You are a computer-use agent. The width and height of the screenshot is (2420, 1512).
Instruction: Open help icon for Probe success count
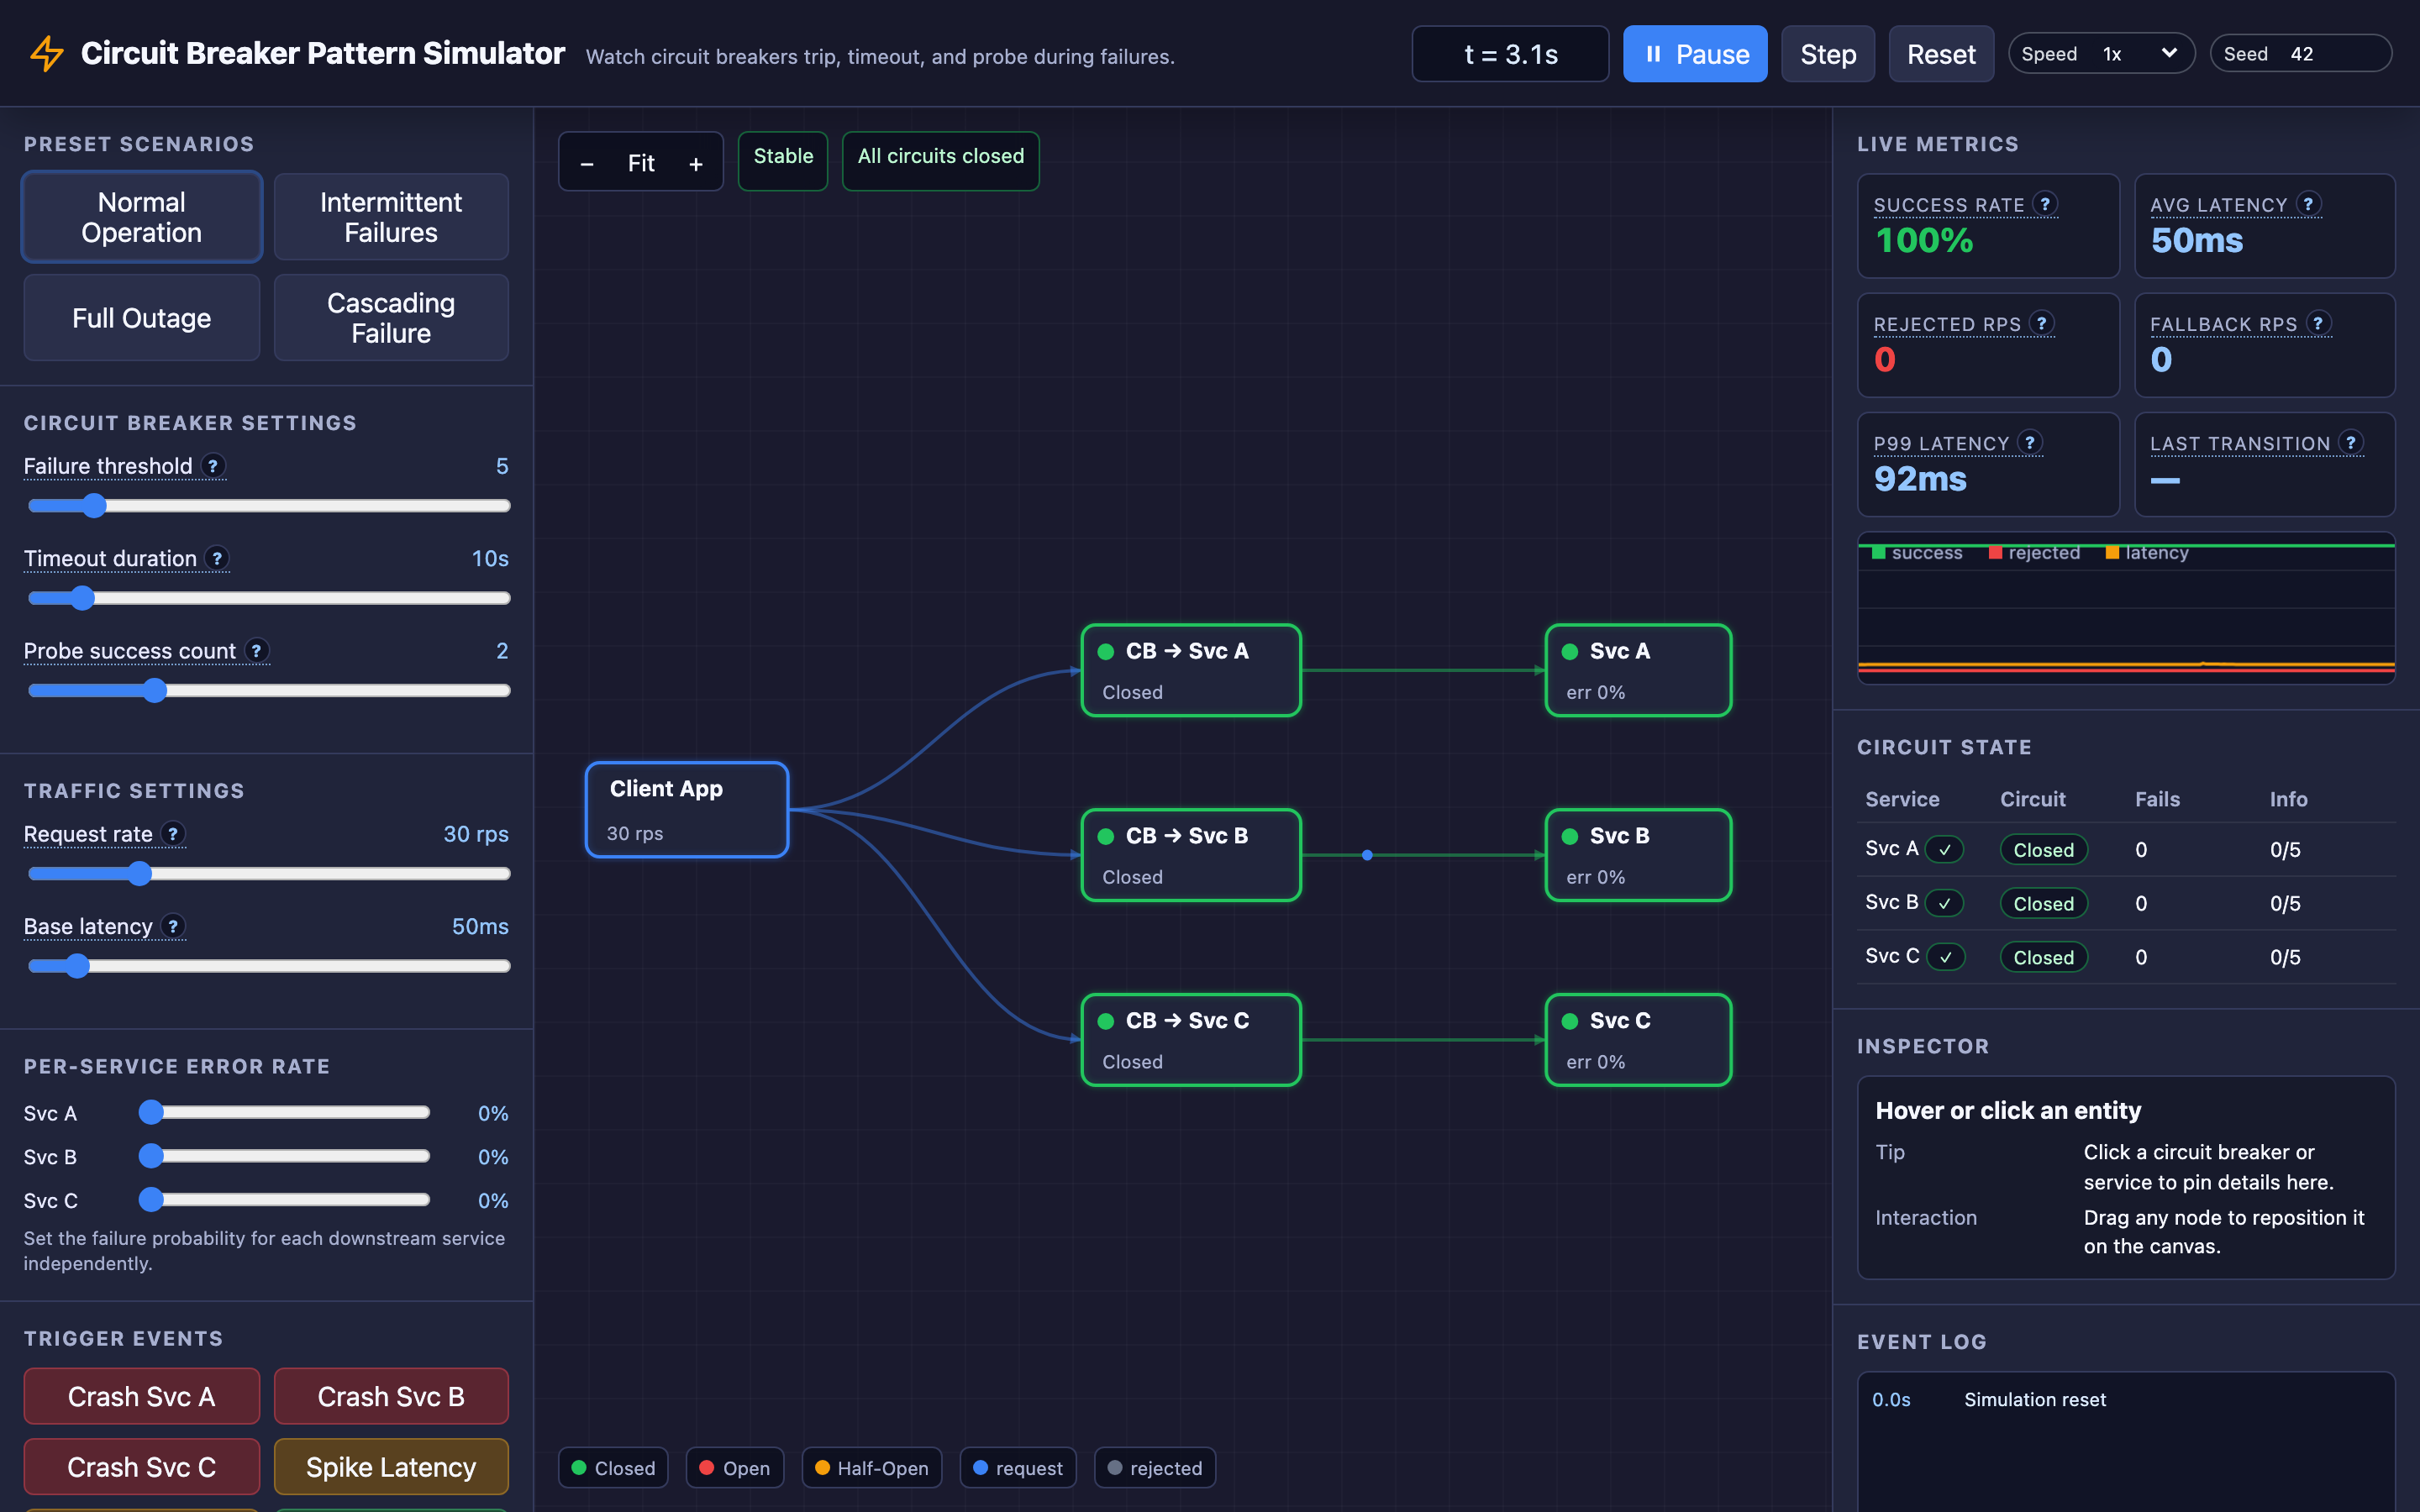[x=257, y=651]
